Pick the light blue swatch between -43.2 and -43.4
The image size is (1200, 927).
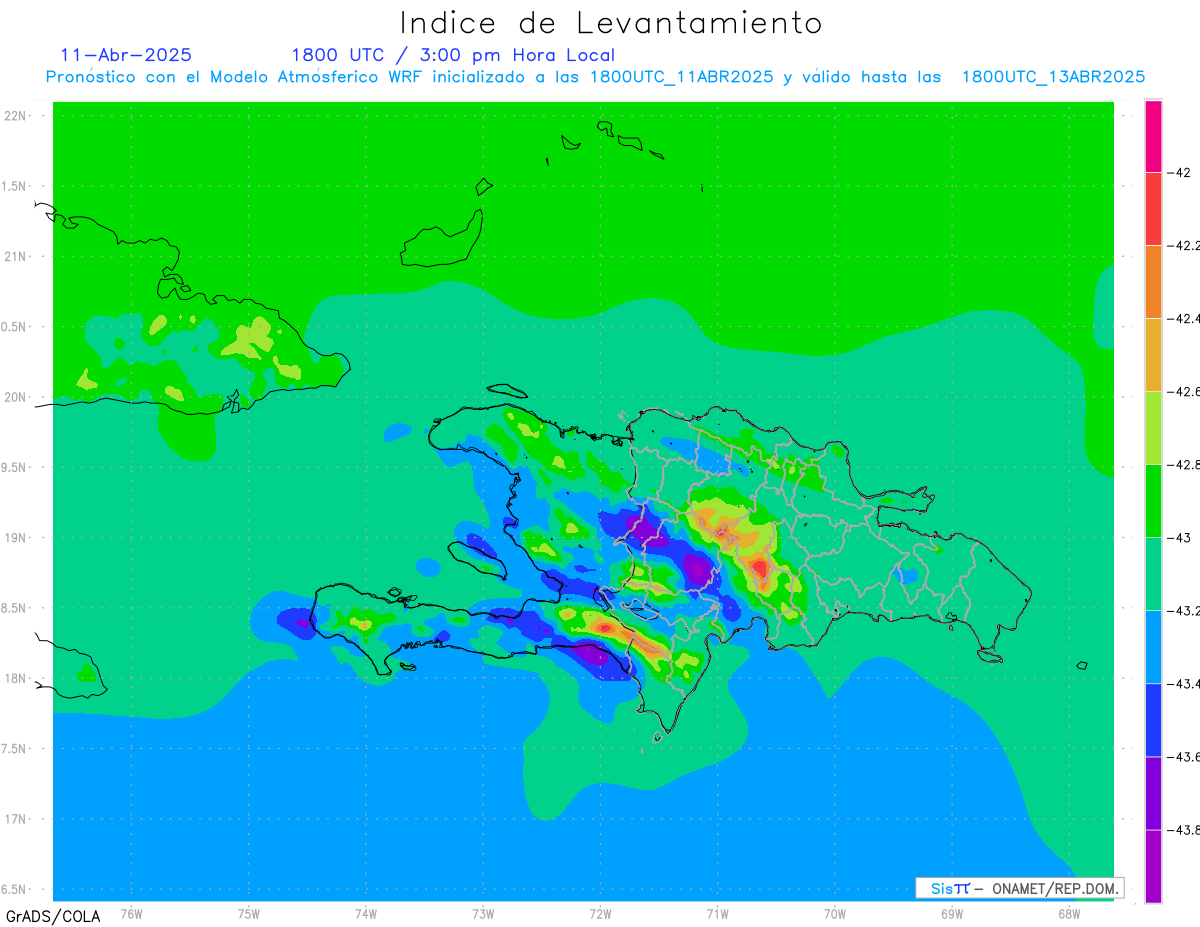[1153, 646]
